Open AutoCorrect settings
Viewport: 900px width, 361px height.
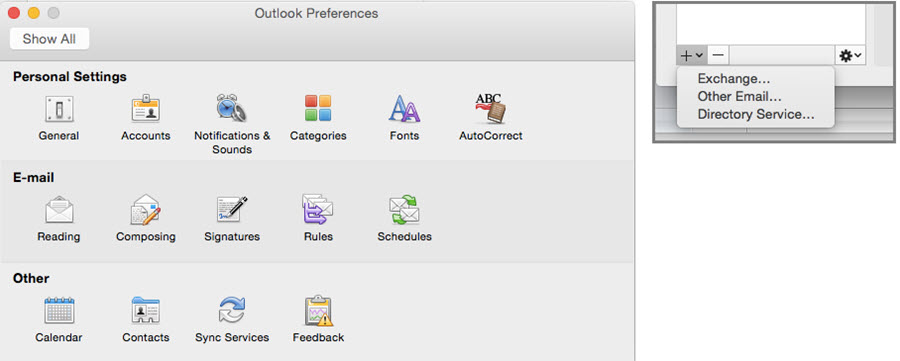[490, 108]
